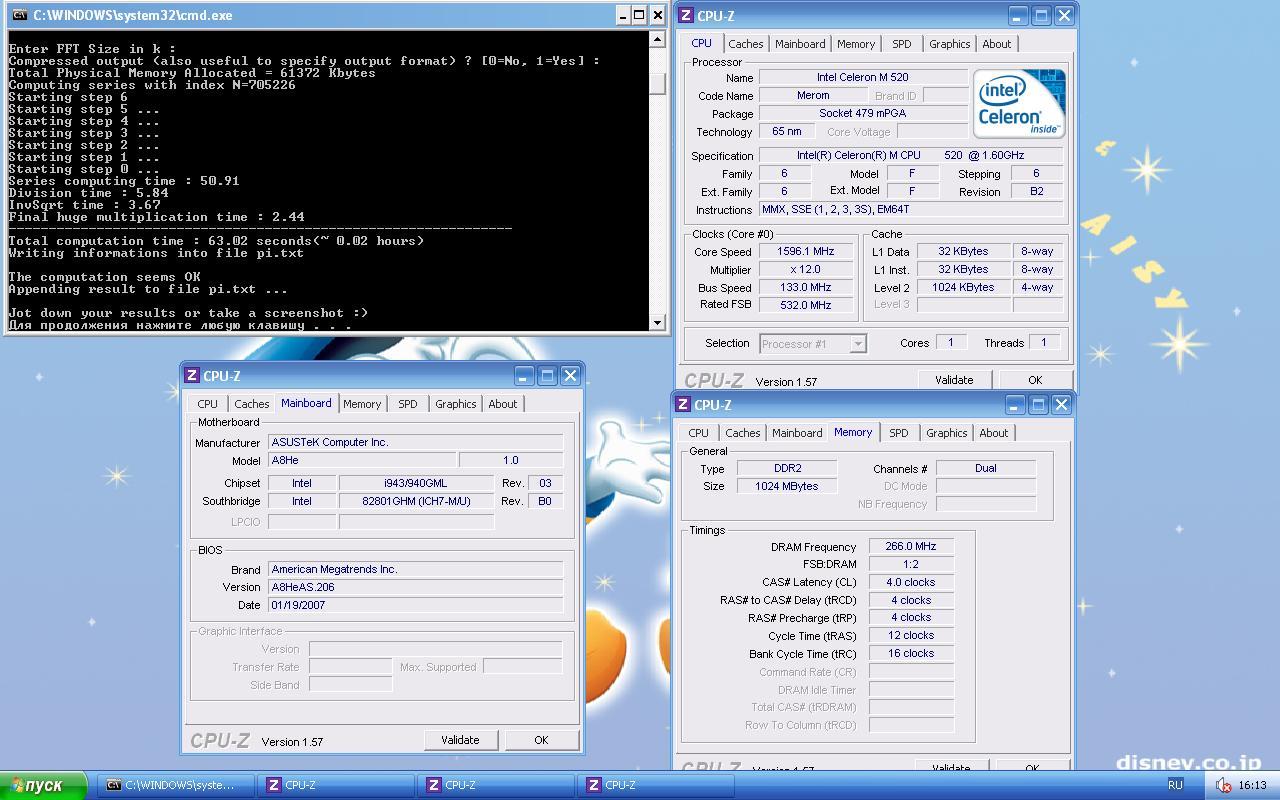Open the Processor #1 selection dropdown

[x=812, y=343]
